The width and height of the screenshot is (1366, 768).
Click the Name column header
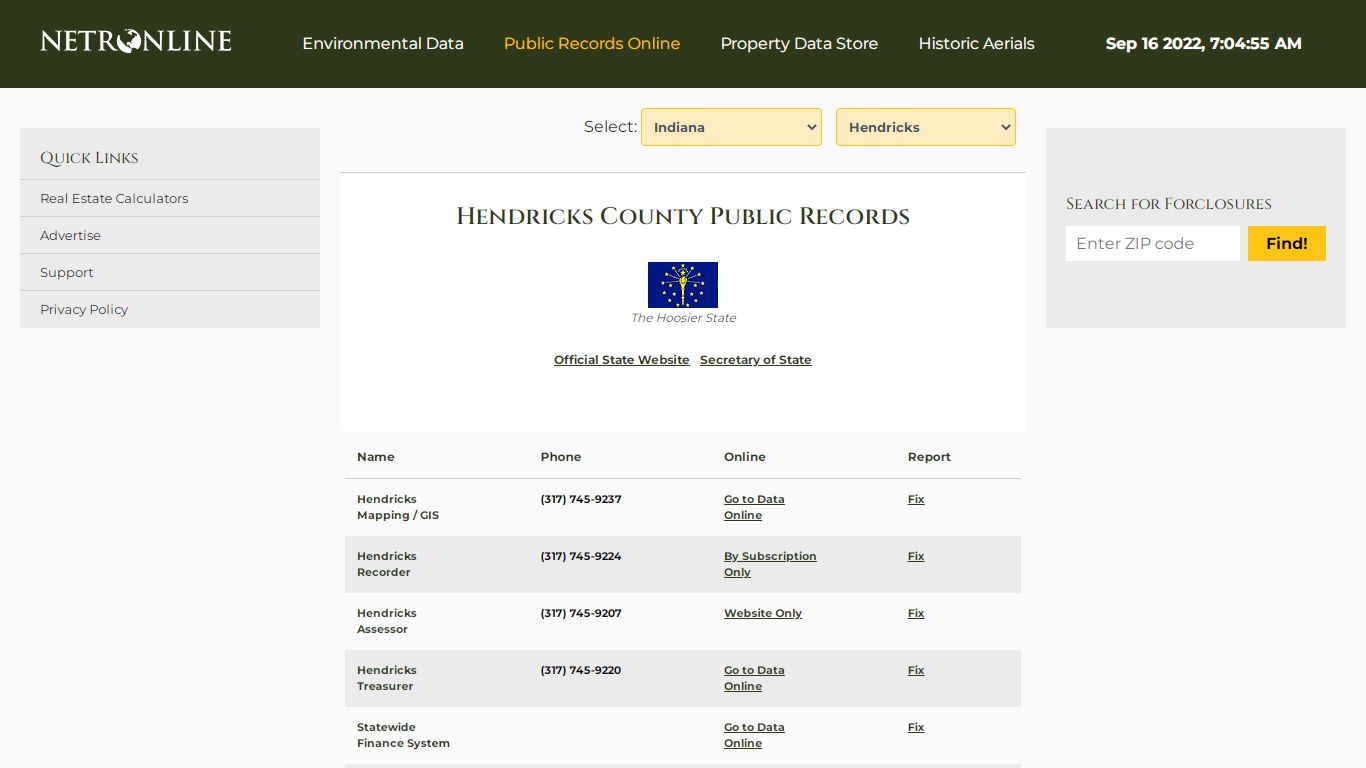[376, 457]
